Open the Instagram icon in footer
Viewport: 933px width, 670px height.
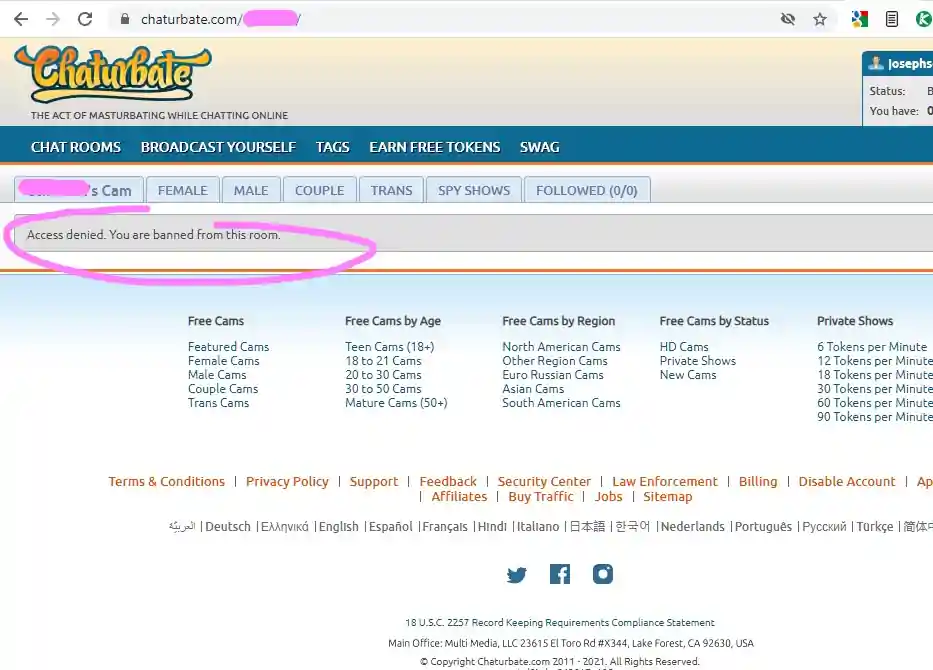point(603,574)
